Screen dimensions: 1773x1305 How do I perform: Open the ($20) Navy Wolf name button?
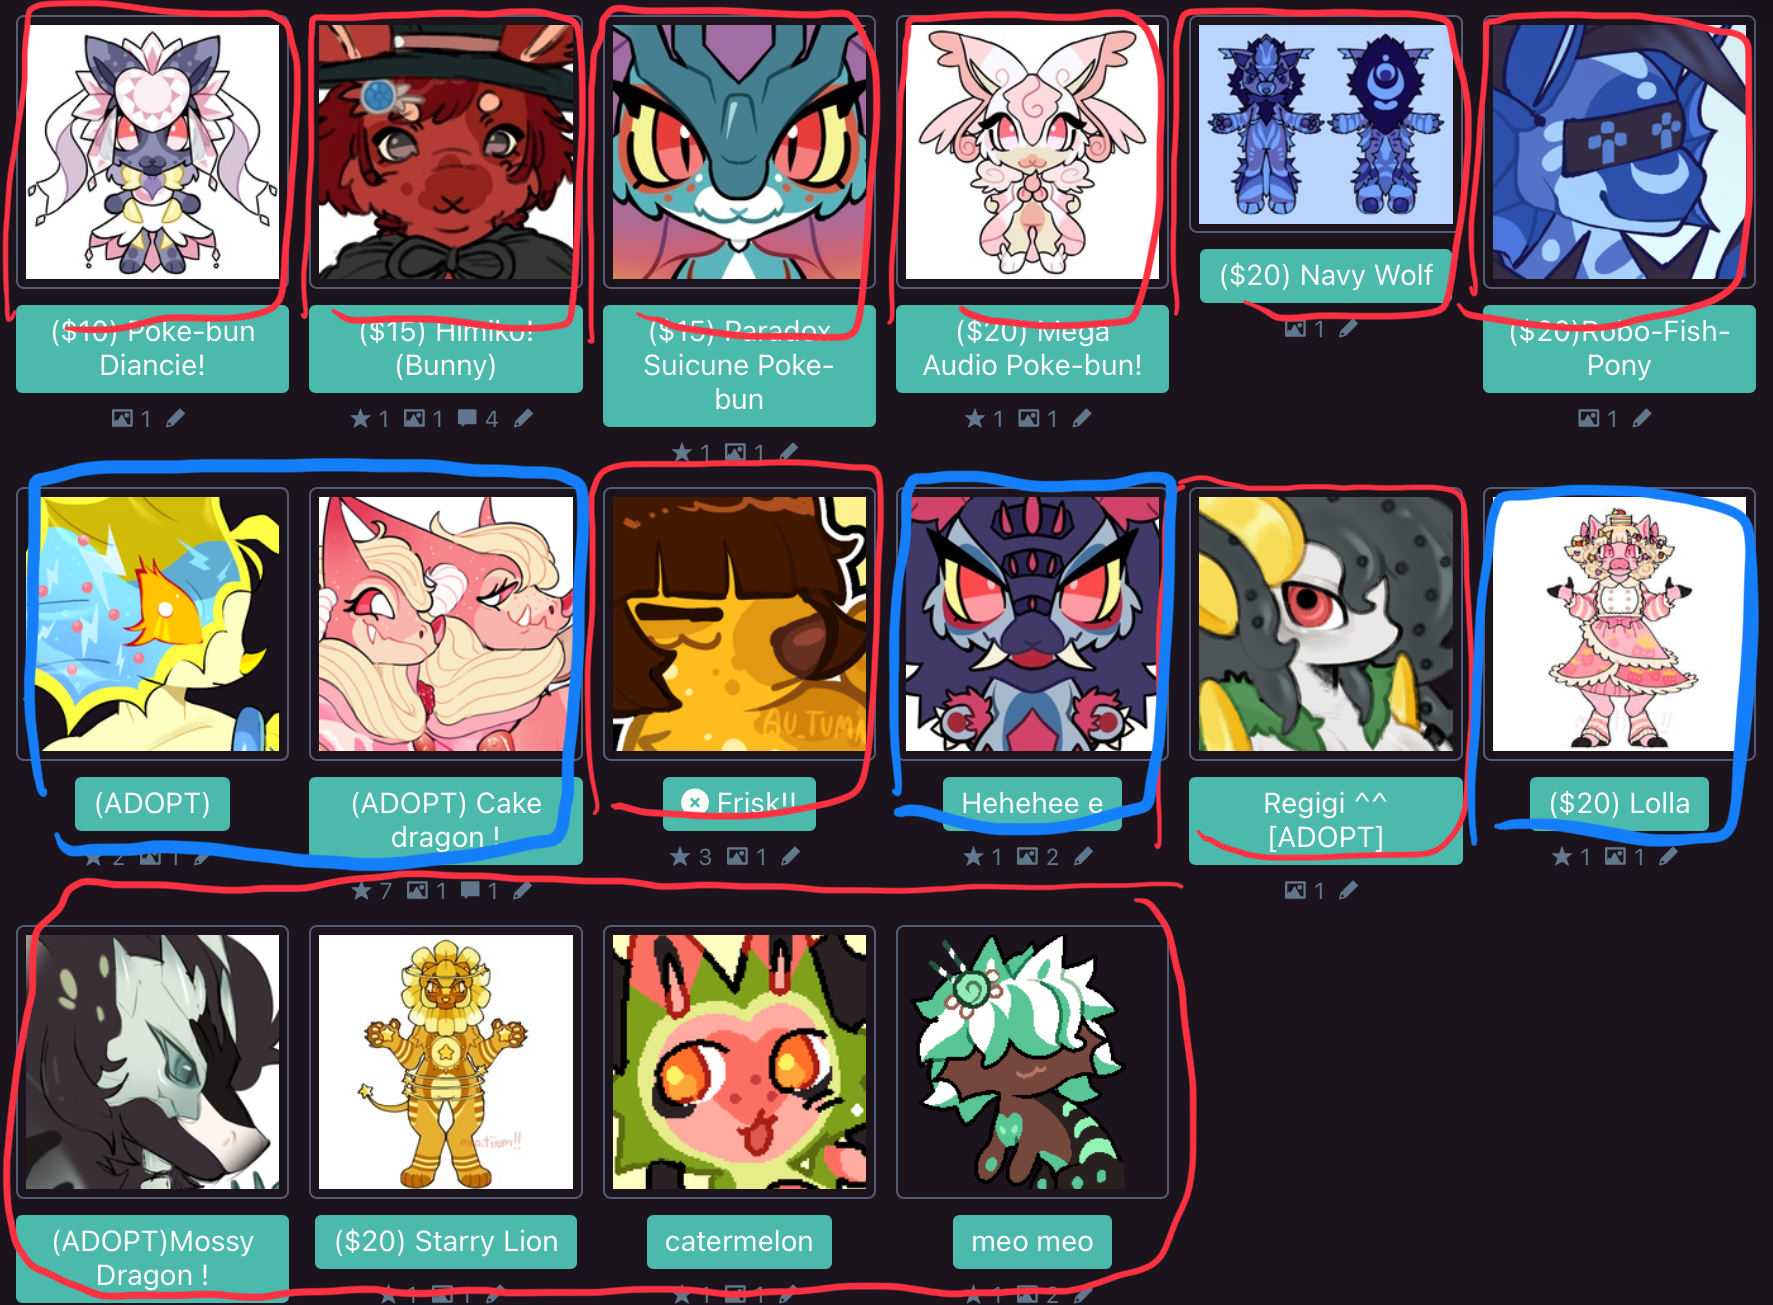(1325, 275)
